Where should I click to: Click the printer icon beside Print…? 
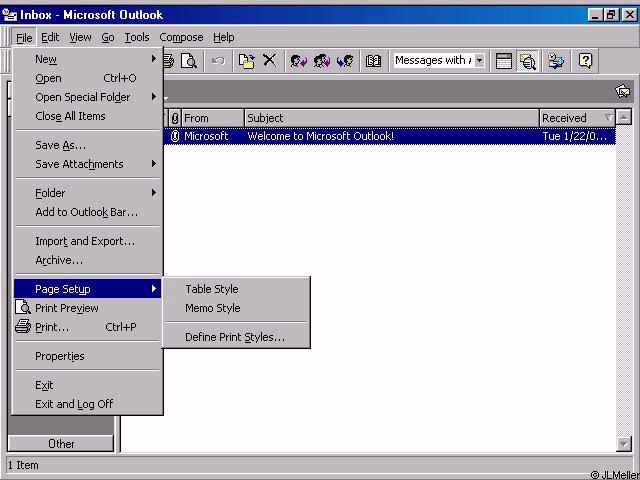pos(22,327)
